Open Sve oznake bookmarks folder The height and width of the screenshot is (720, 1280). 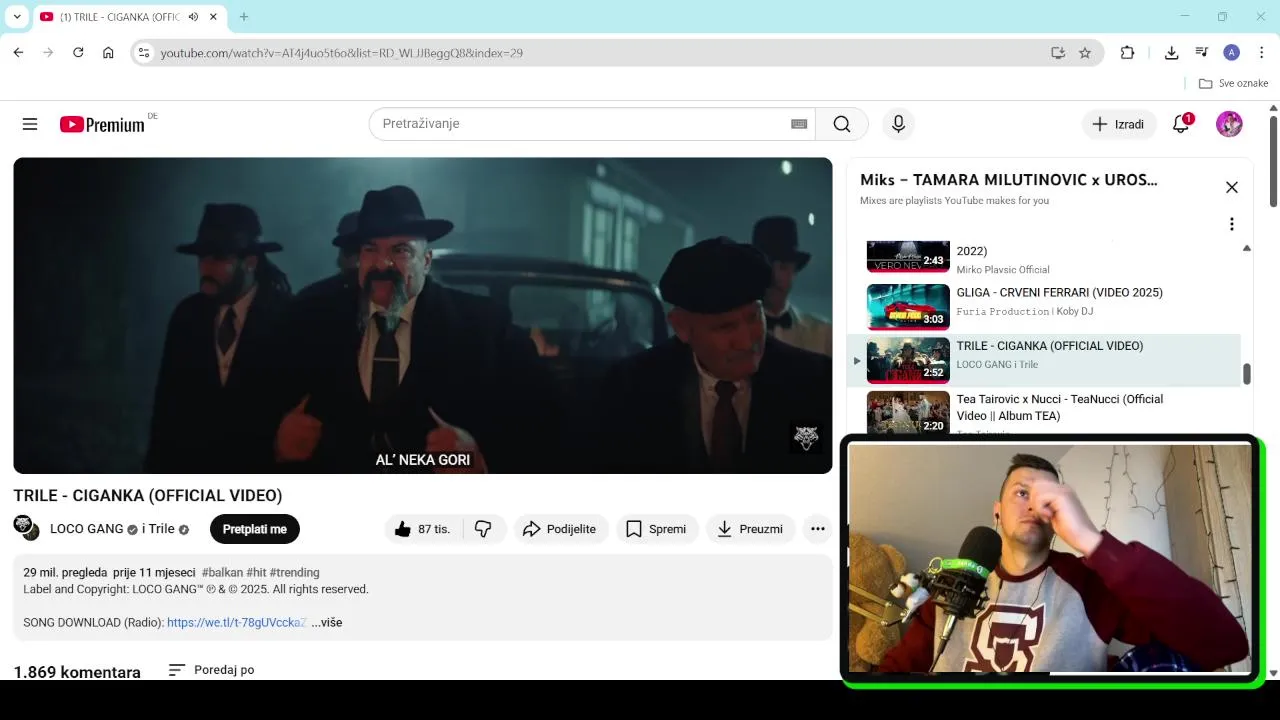tap(1233, 83)
